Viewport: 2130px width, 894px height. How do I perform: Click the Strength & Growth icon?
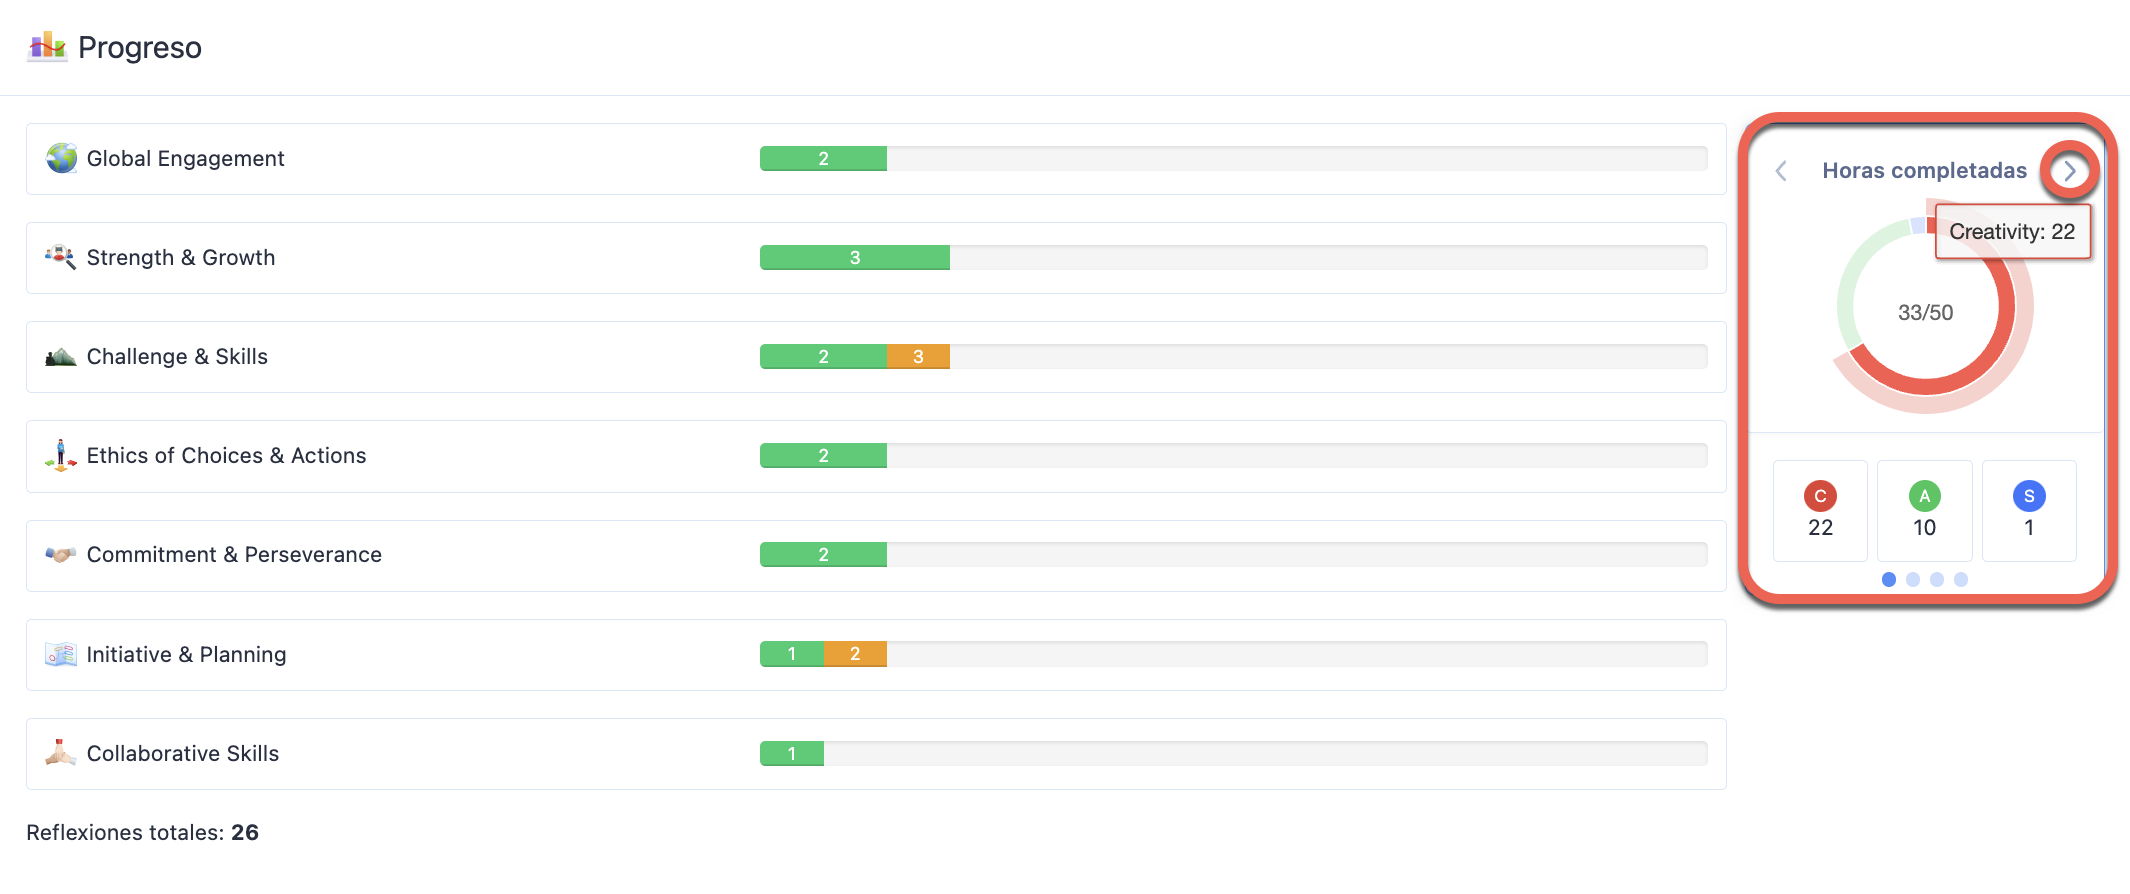click(x=60, y=257)
